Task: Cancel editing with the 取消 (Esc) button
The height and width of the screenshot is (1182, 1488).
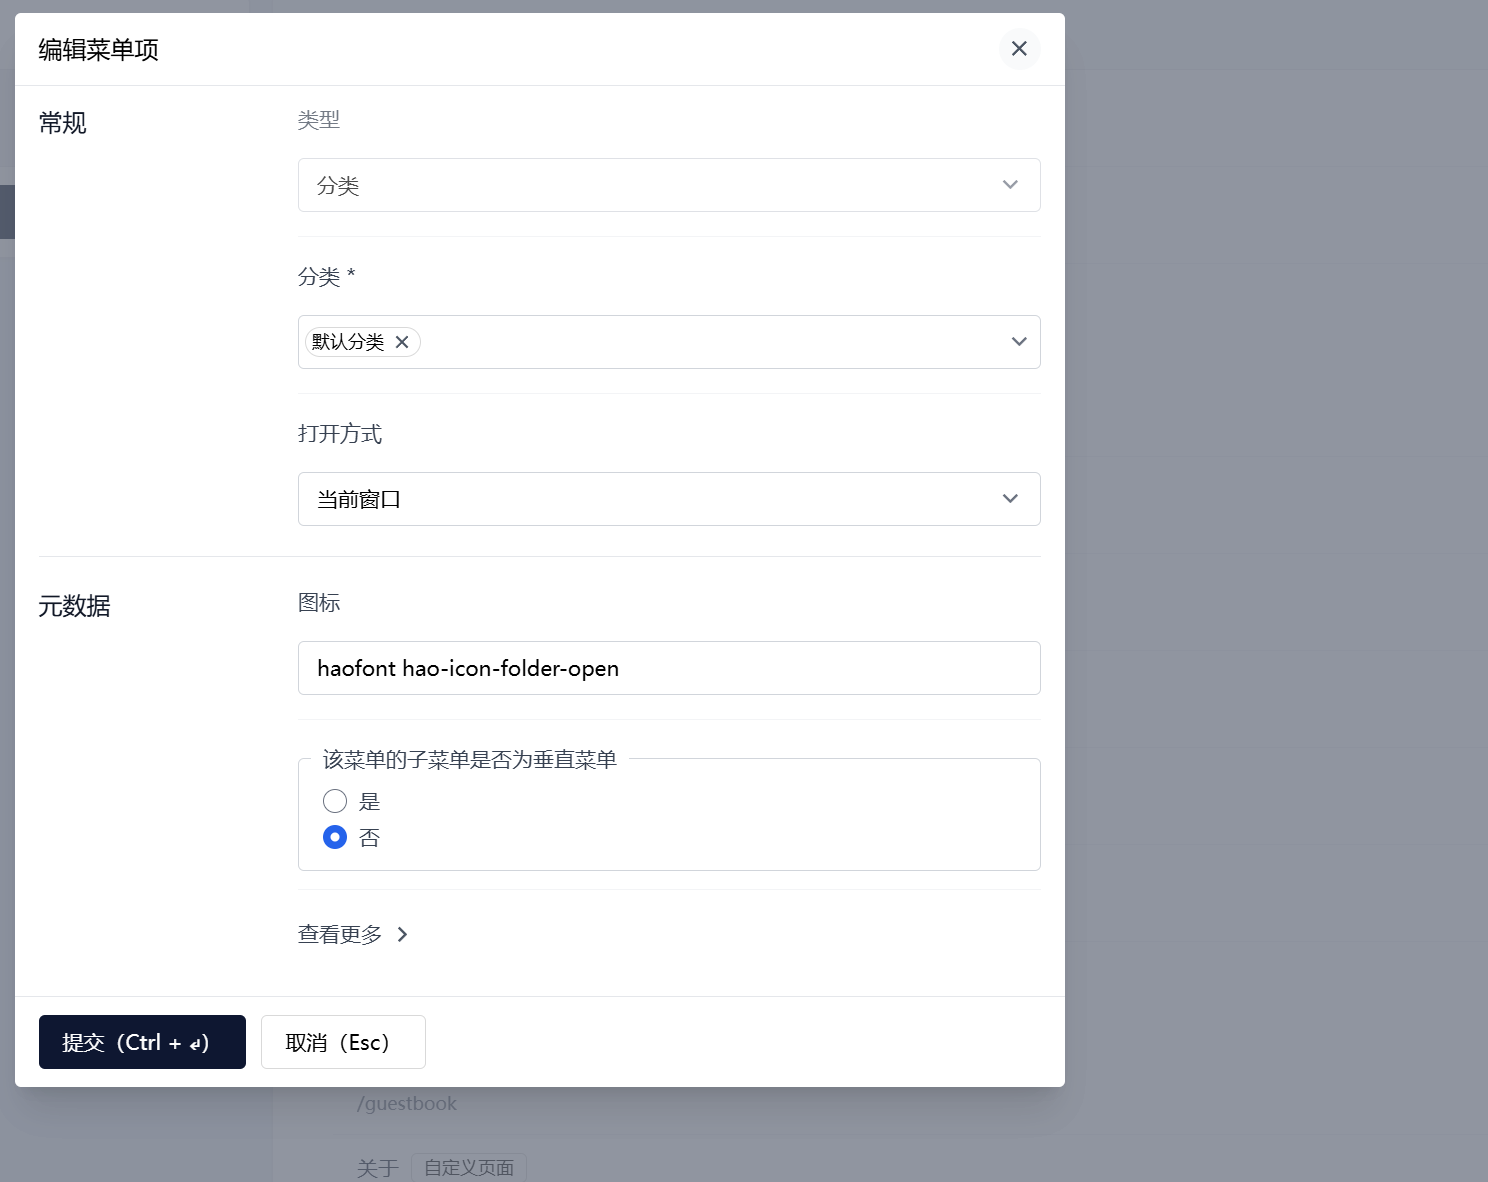Action: tap(343, 1042)
